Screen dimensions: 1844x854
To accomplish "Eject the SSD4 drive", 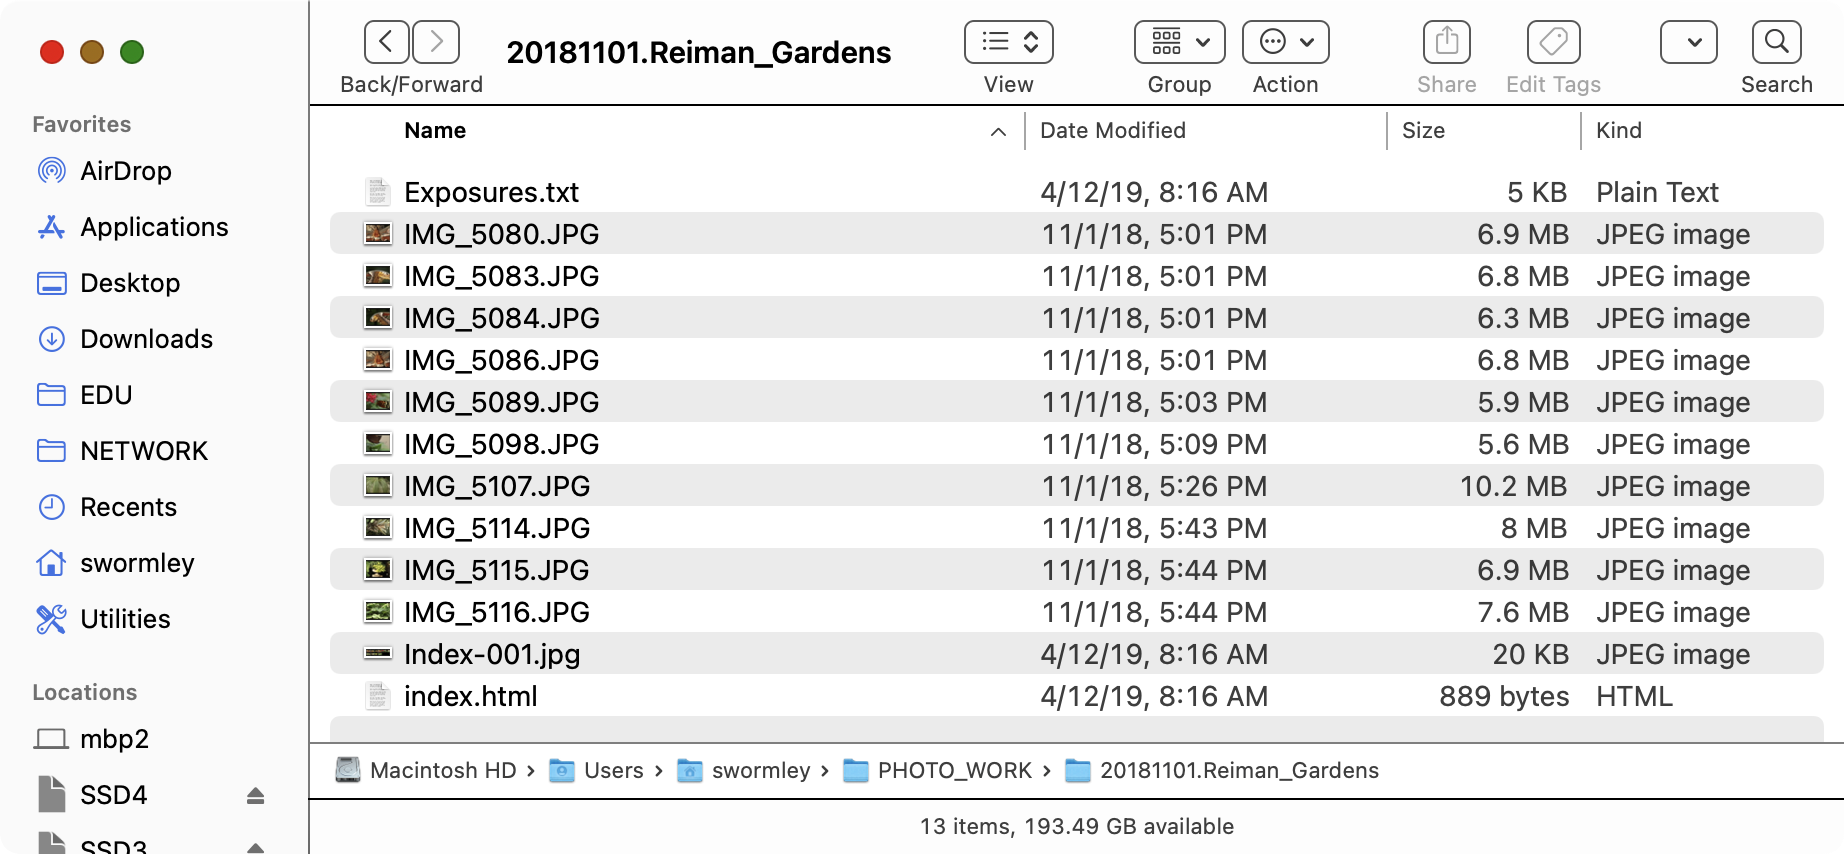I will (255, 795).
